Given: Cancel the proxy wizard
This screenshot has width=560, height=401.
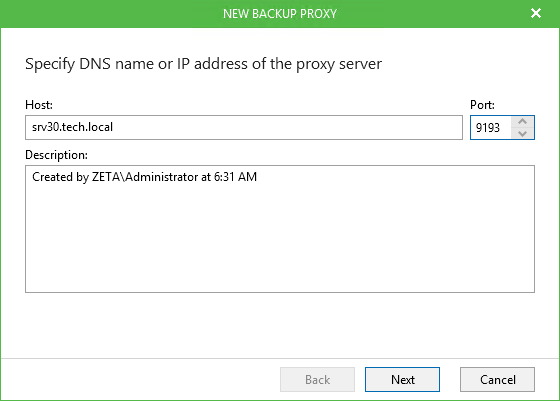Looking at the screenshot, I should point(497,380).
